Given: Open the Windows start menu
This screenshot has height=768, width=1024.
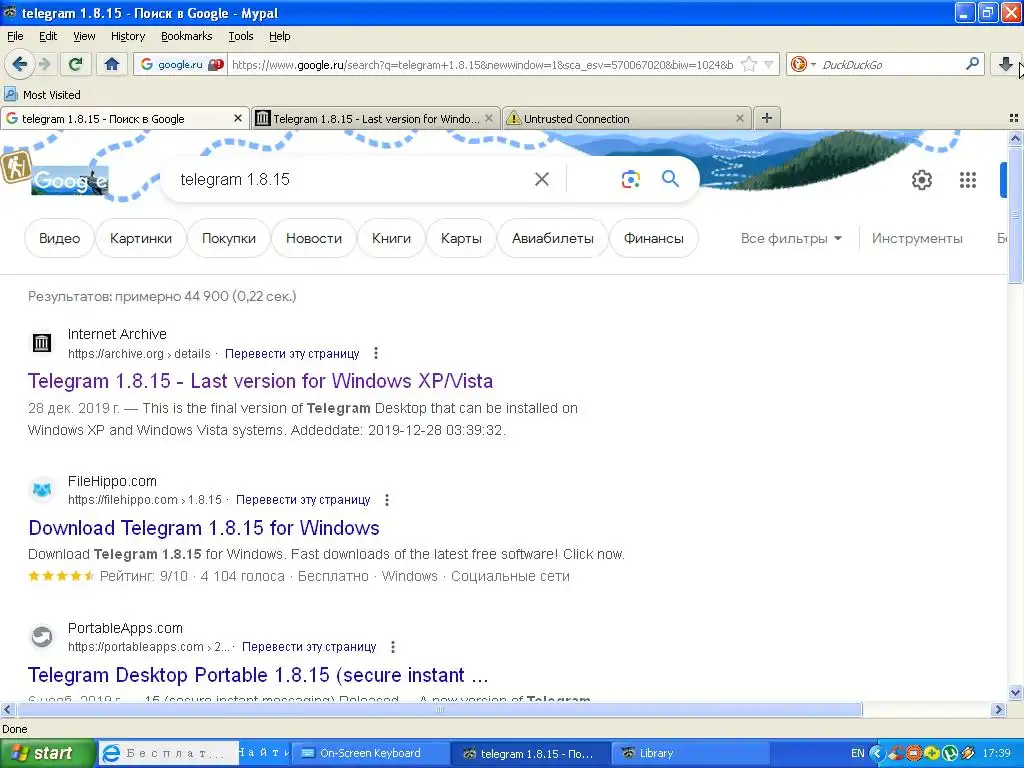Looking at the screenshot, I should (x=47, y=753).
